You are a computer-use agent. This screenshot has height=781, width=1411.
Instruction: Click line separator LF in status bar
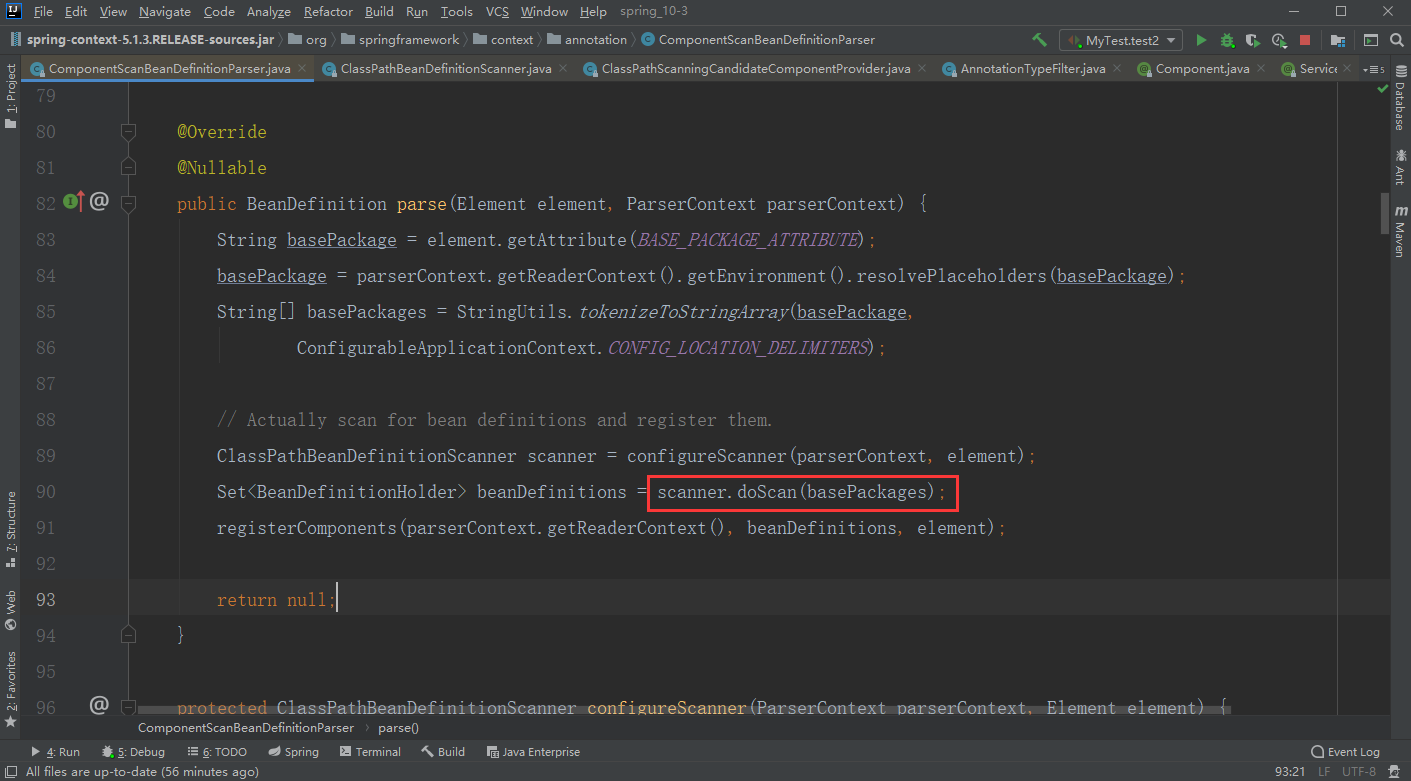(x=1324, y=771)
